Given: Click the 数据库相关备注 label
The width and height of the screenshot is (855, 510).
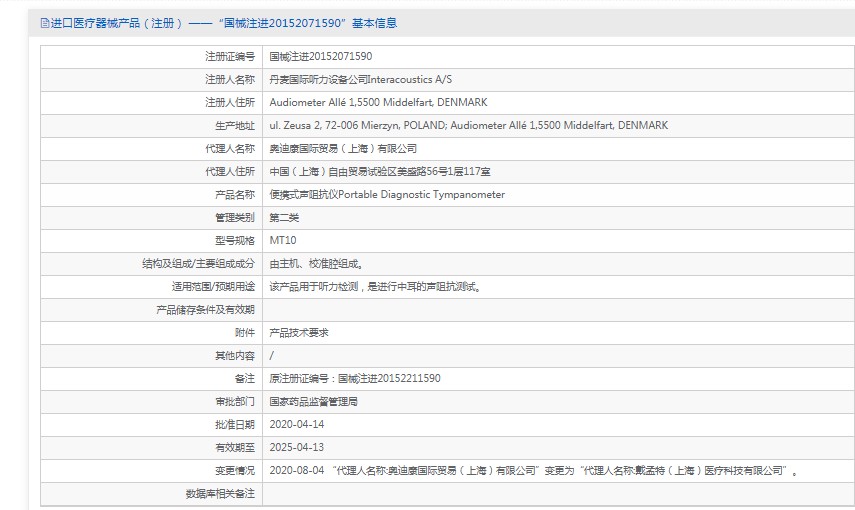Looking at the screenshot, I should [x=220, y=494].
